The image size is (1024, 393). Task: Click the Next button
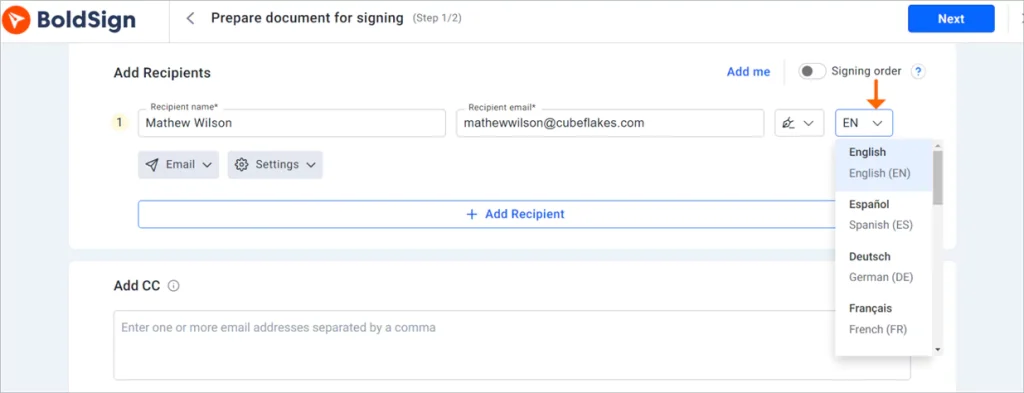(x=951, y=19)
